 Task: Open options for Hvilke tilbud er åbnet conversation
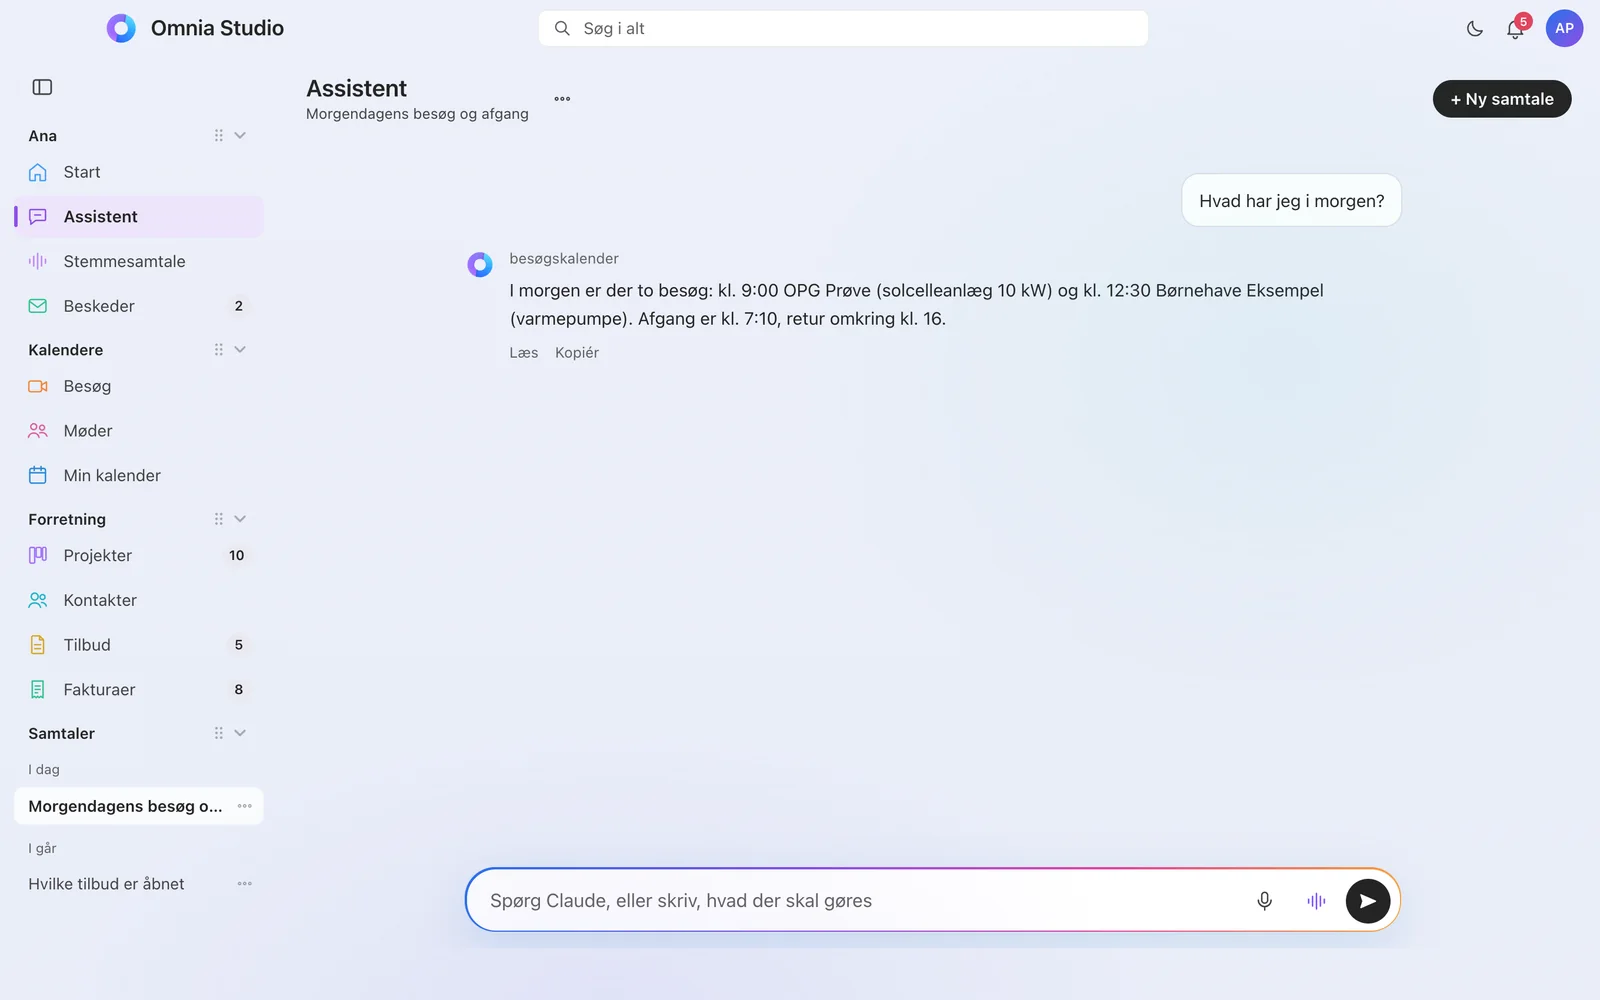(x=244, y=884)
